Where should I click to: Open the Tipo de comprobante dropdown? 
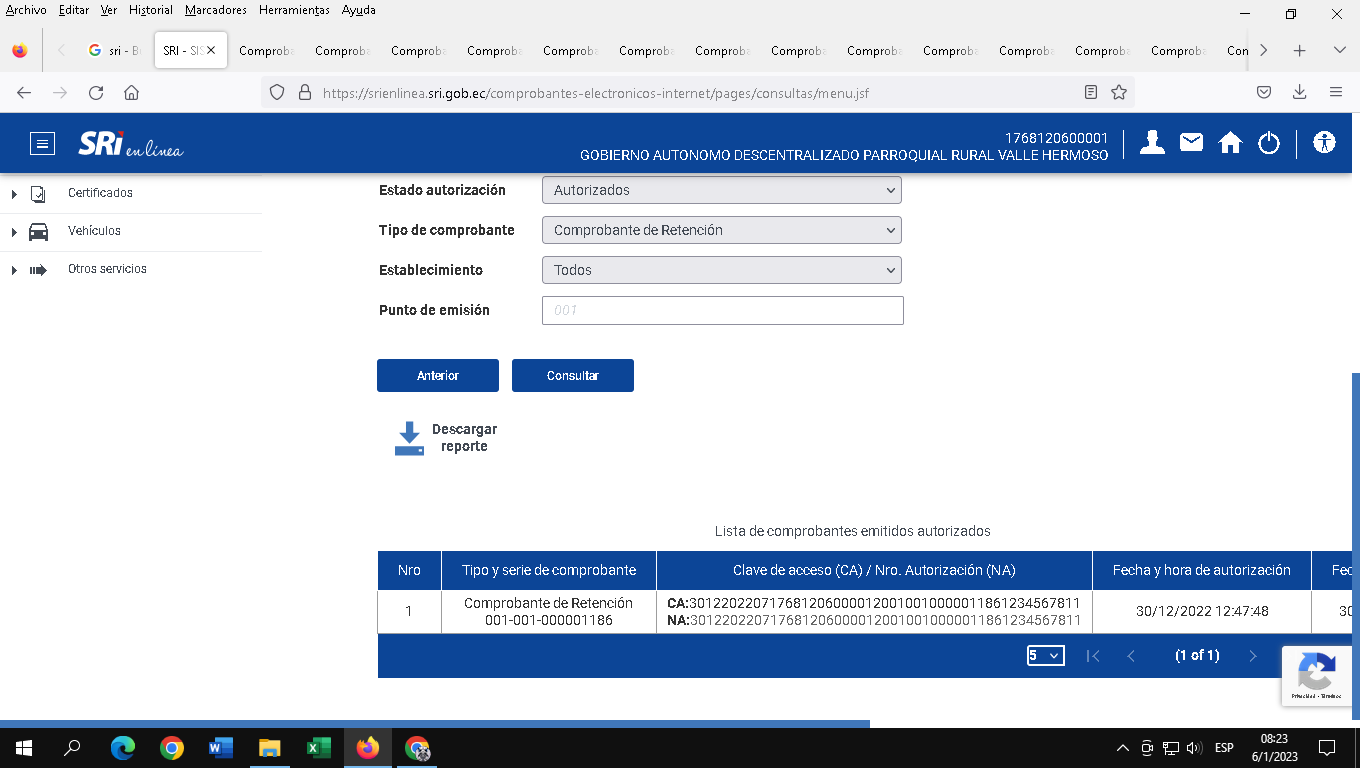click(x=721, y=230)
